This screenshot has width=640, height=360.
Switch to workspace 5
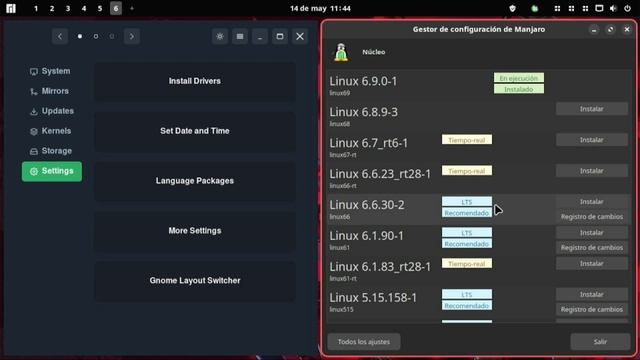(100, 8)
